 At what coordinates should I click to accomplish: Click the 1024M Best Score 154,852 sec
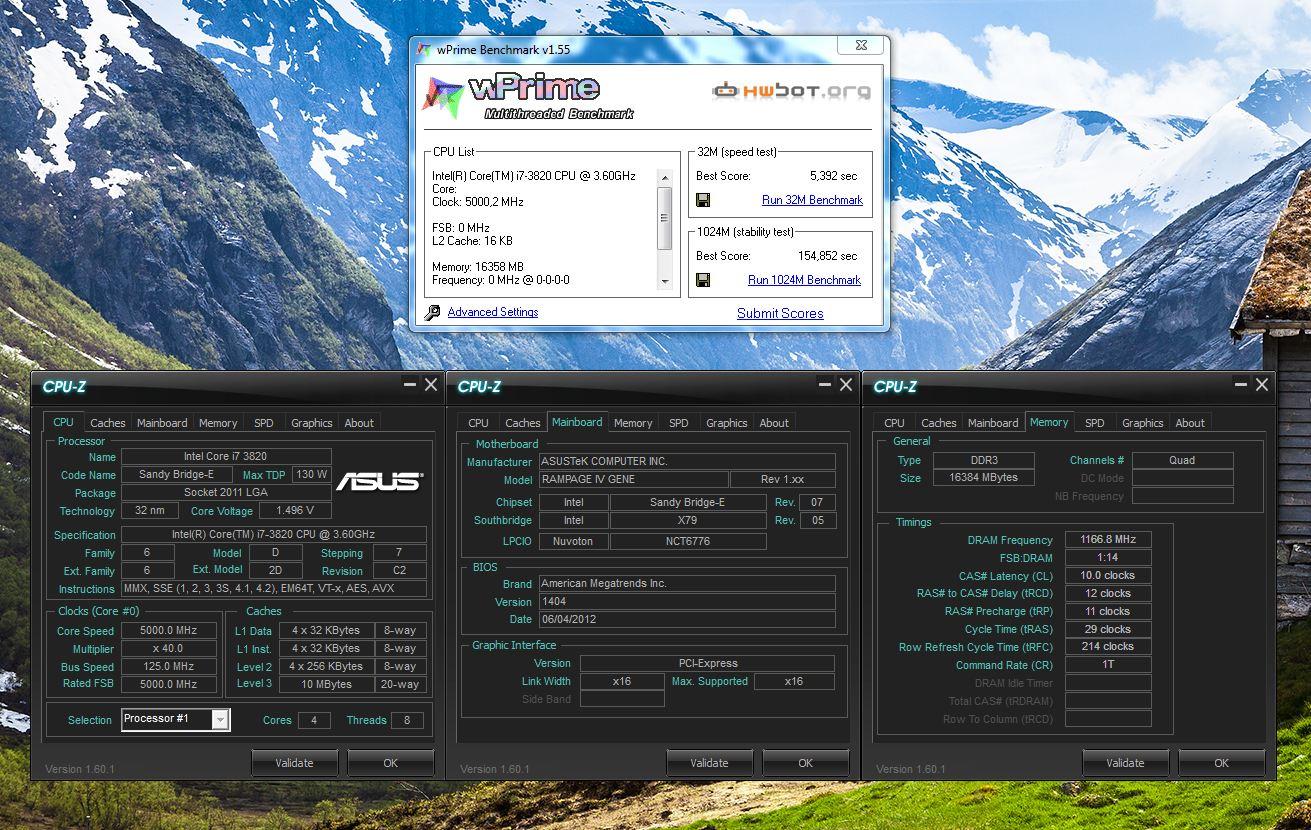pos(827,256)
